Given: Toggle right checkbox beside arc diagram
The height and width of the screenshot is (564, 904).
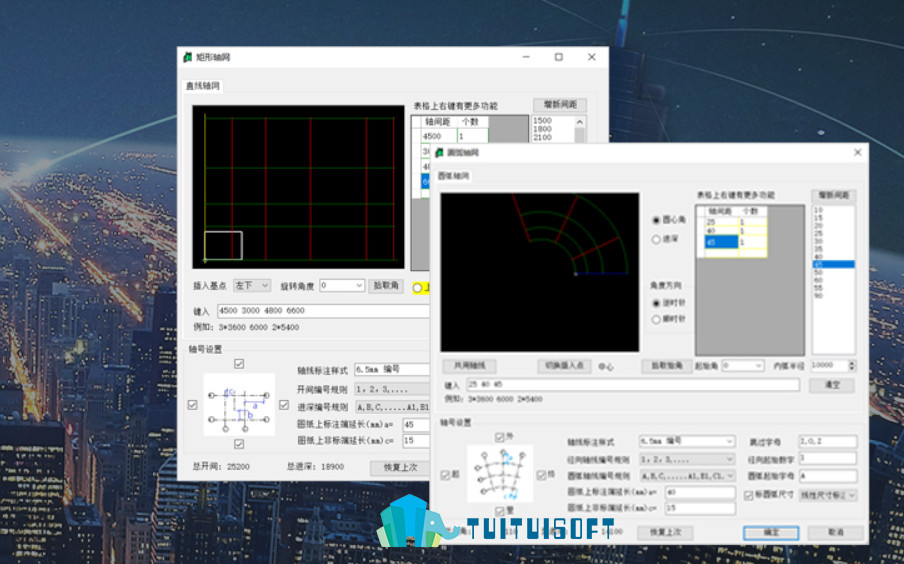Looking at the screenshot, I should pyautogui.click(x=541, y=475).
